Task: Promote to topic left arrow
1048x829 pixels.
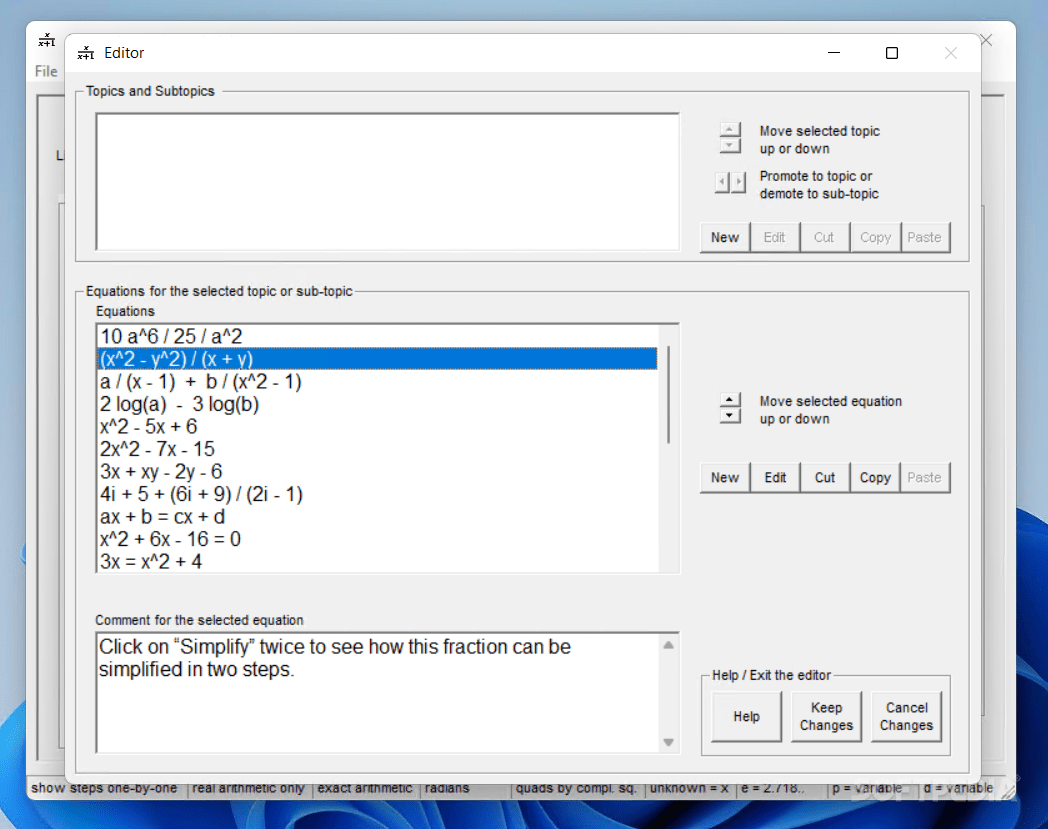Action: pyautogui.click(x=722, y=182)
